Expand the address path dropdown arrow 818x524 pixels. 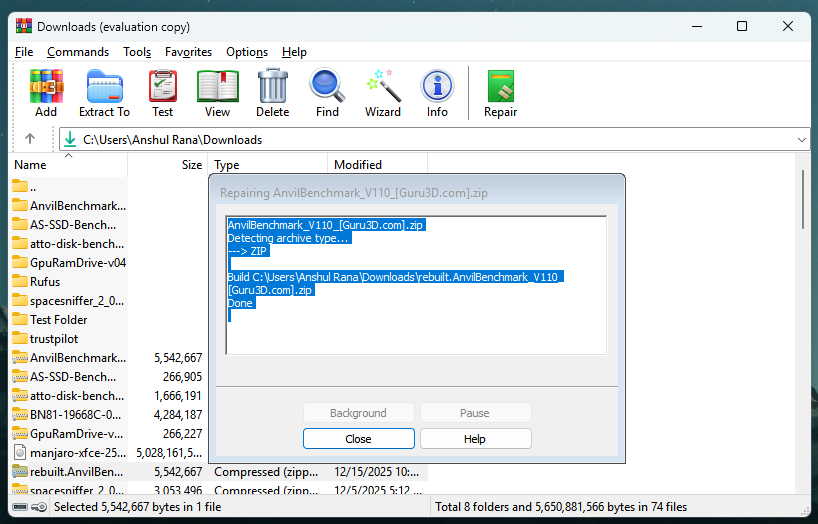pos(802,140)
